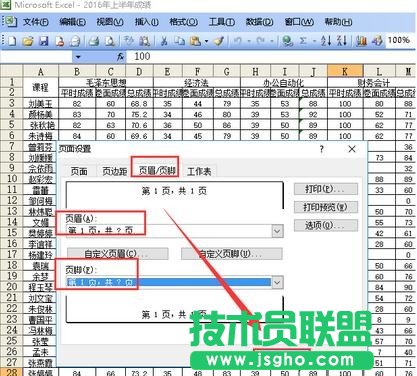Screen dimensions: 417x376
Task: Open the 数据(D) menu
Action: click(259, 22)
